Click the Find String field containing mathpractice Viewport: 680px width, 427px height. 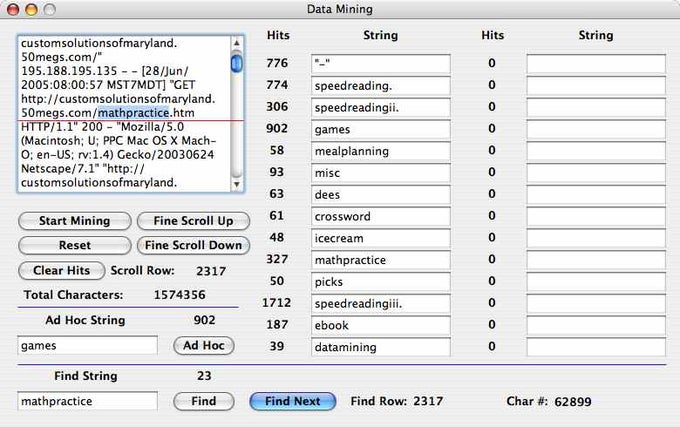[x=87, y=401]
